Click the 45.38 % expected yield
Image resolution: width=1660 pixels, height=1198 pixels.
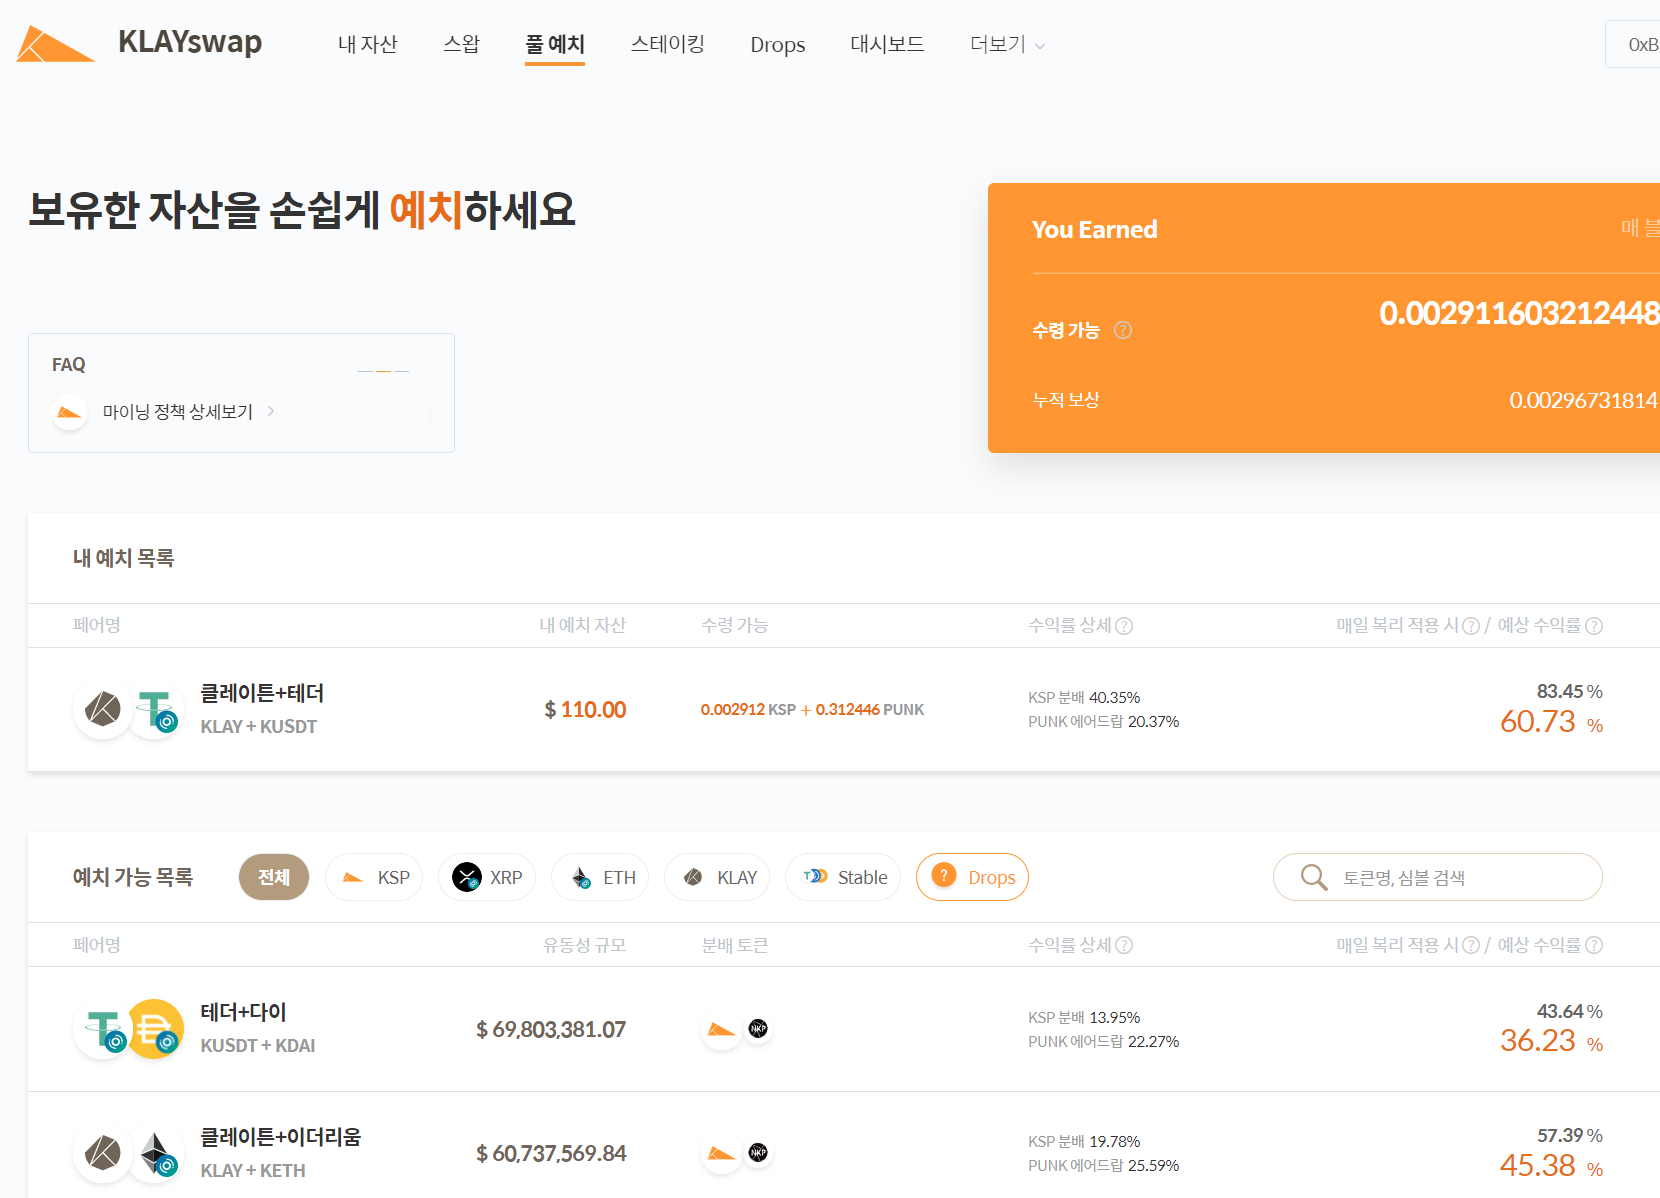click(1551, 1166)
